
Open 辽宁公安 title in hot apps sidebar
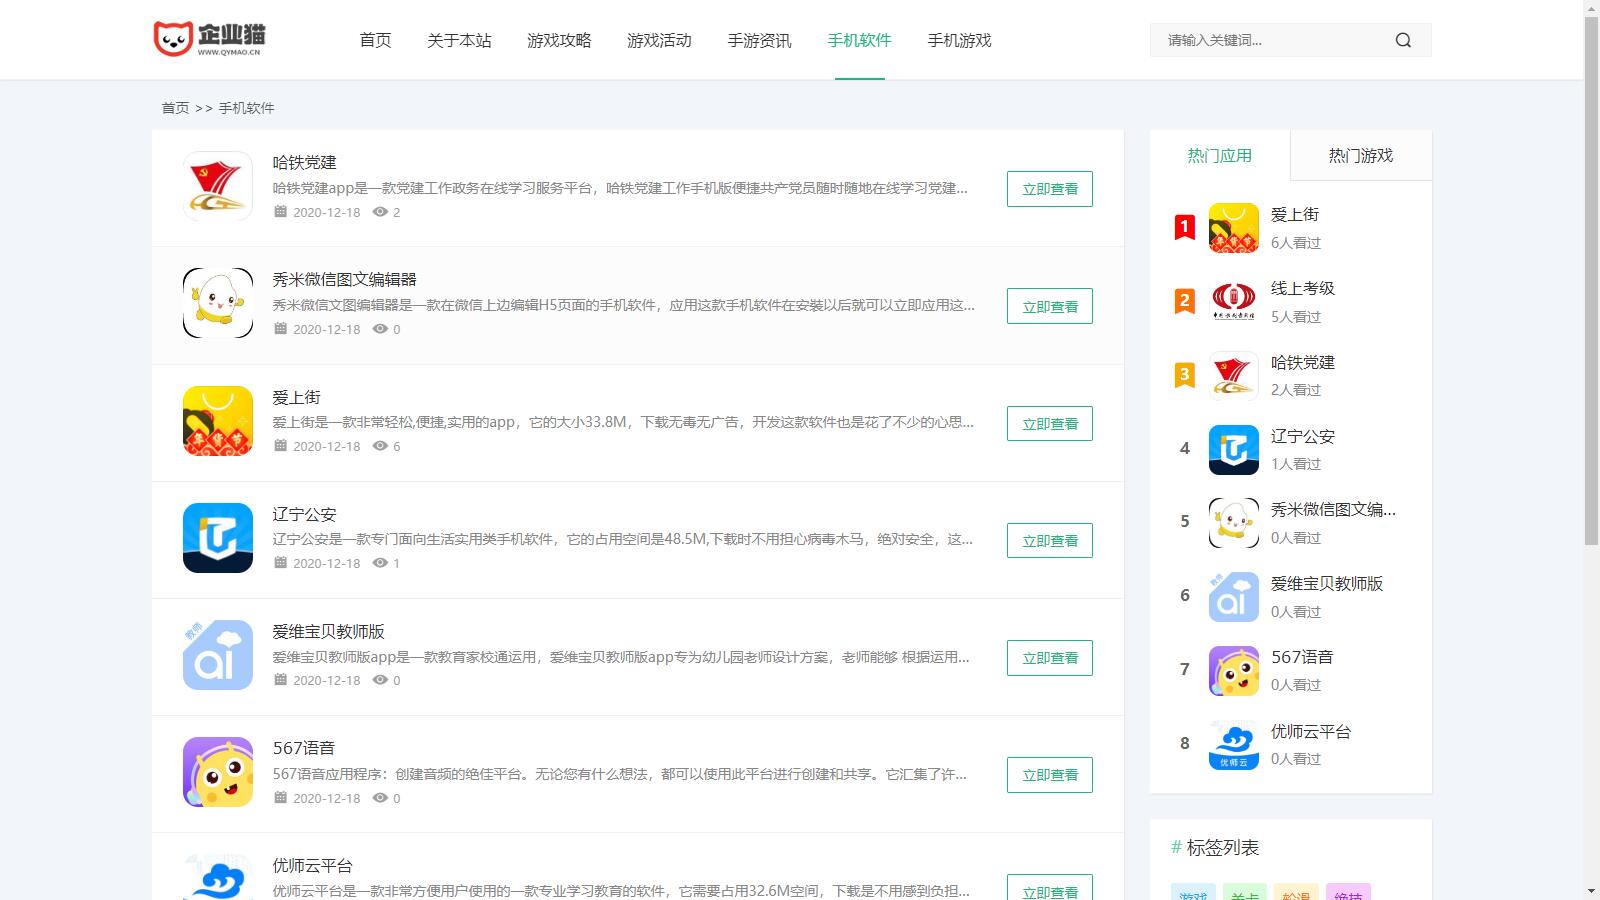(x=1302, y=436)
